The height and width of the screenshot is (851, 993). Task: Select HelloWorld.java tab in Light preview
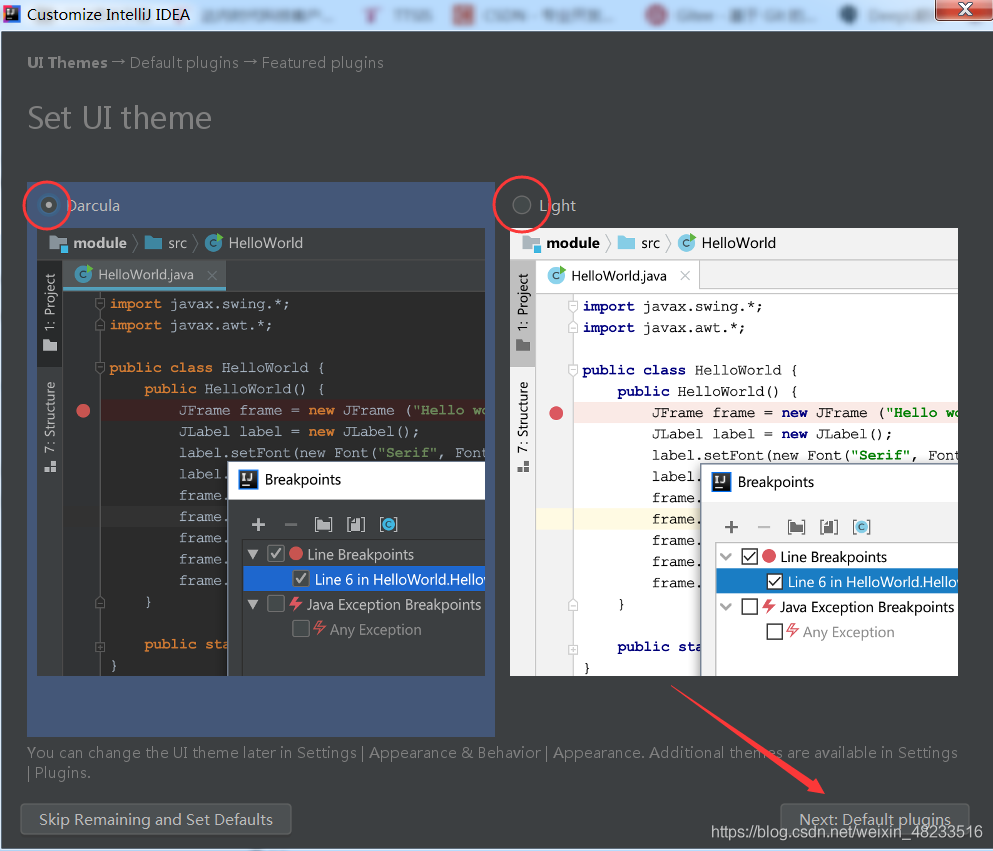618,276
